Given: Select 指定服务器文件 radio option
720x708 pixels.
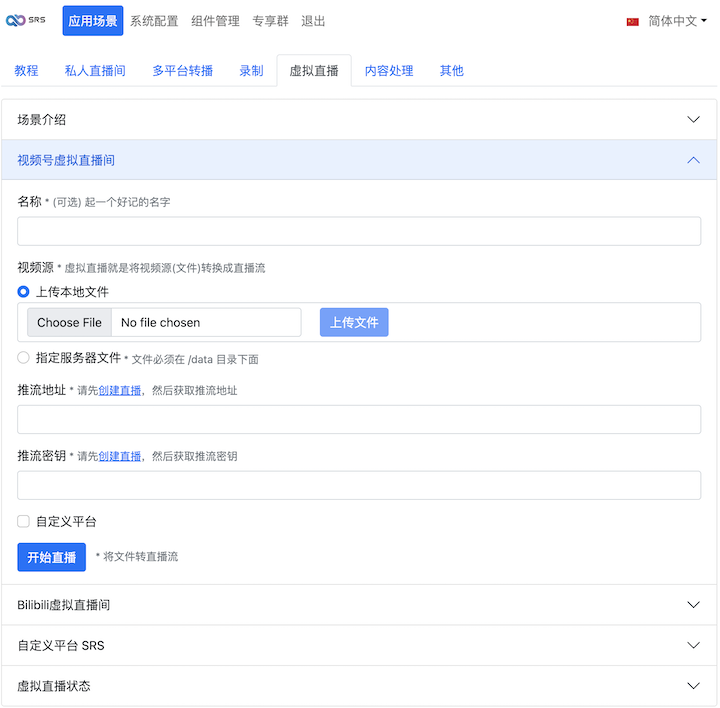Looking at the screenshot, I should [24, 358].
